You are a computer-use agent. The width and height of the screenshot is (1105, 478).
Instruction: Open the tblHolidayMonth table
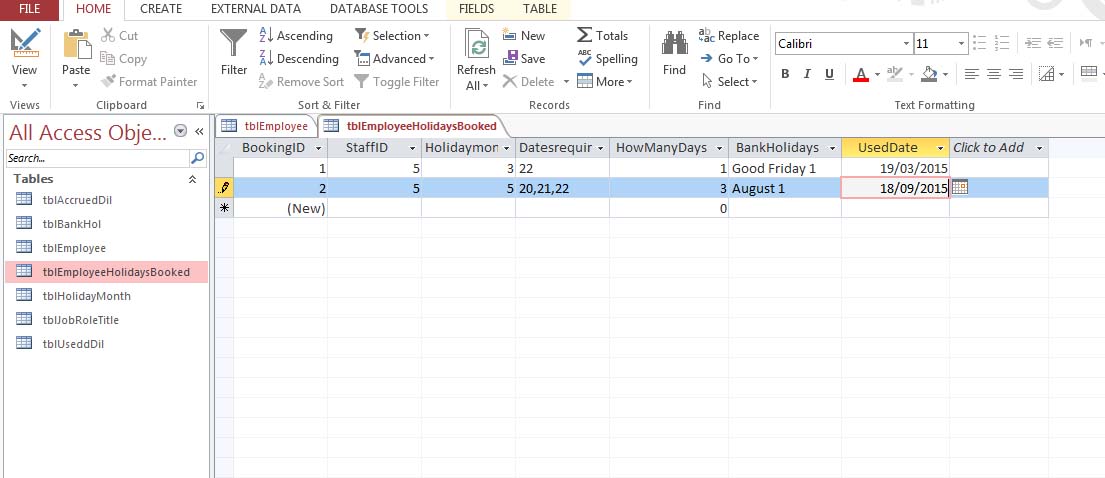[x=86, y=295]
